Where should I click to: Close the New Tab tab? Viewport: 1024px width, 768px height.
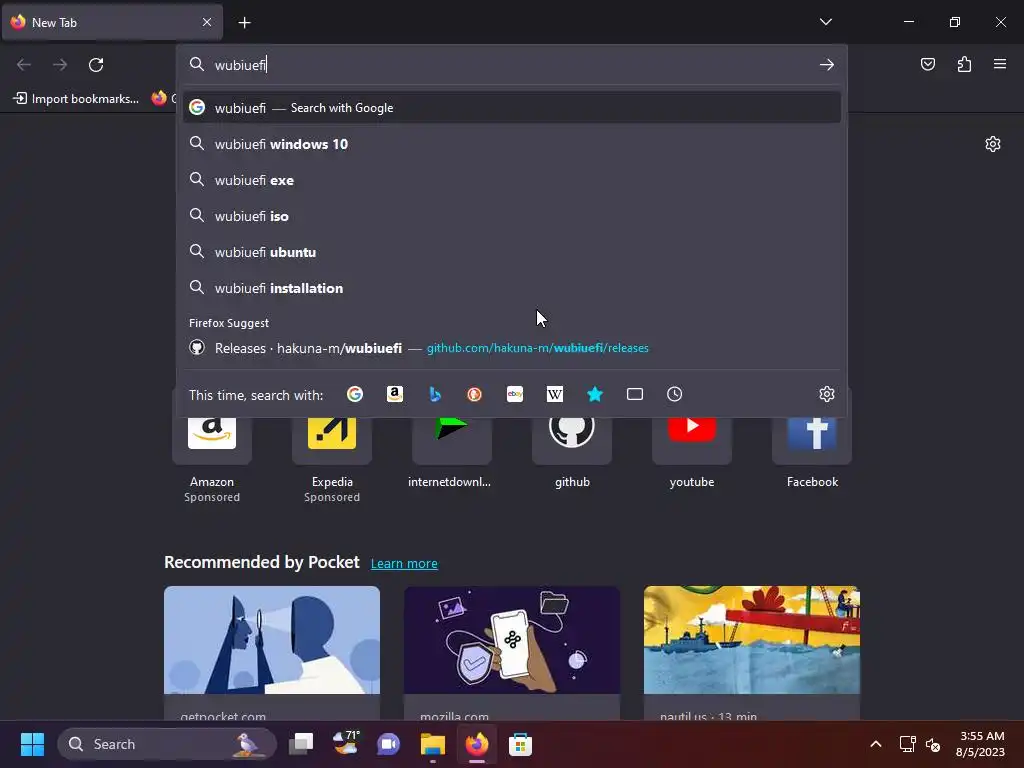point(206,22)
